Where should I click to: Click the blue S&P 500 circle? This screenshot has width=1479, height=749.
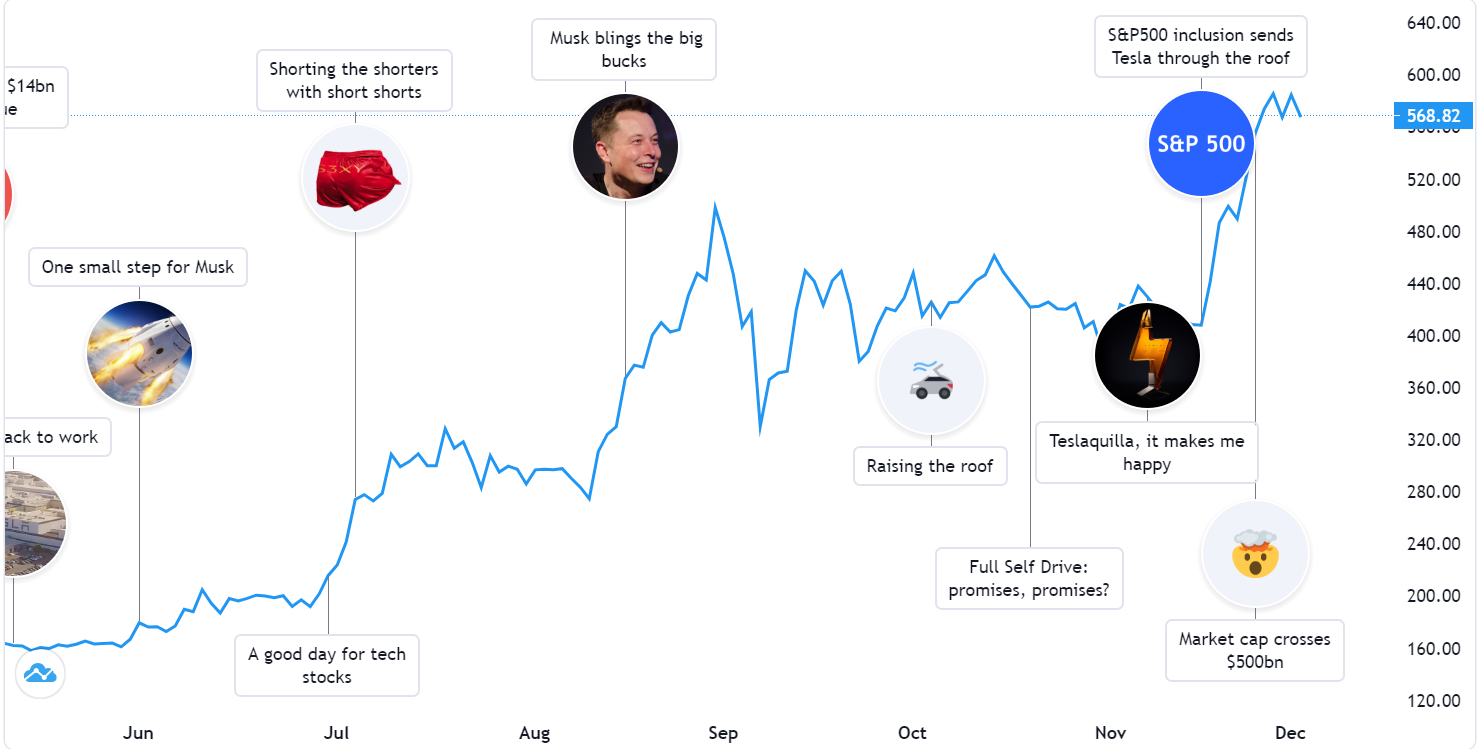point(1201,143)
